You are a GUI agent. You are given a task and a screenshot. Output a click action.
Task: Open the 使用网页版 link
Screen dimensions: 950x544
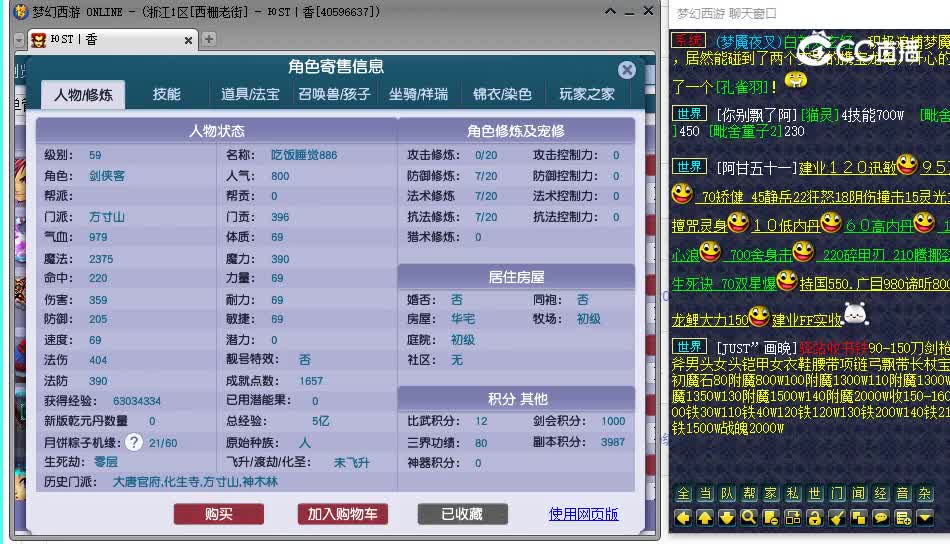click(583, 514)
